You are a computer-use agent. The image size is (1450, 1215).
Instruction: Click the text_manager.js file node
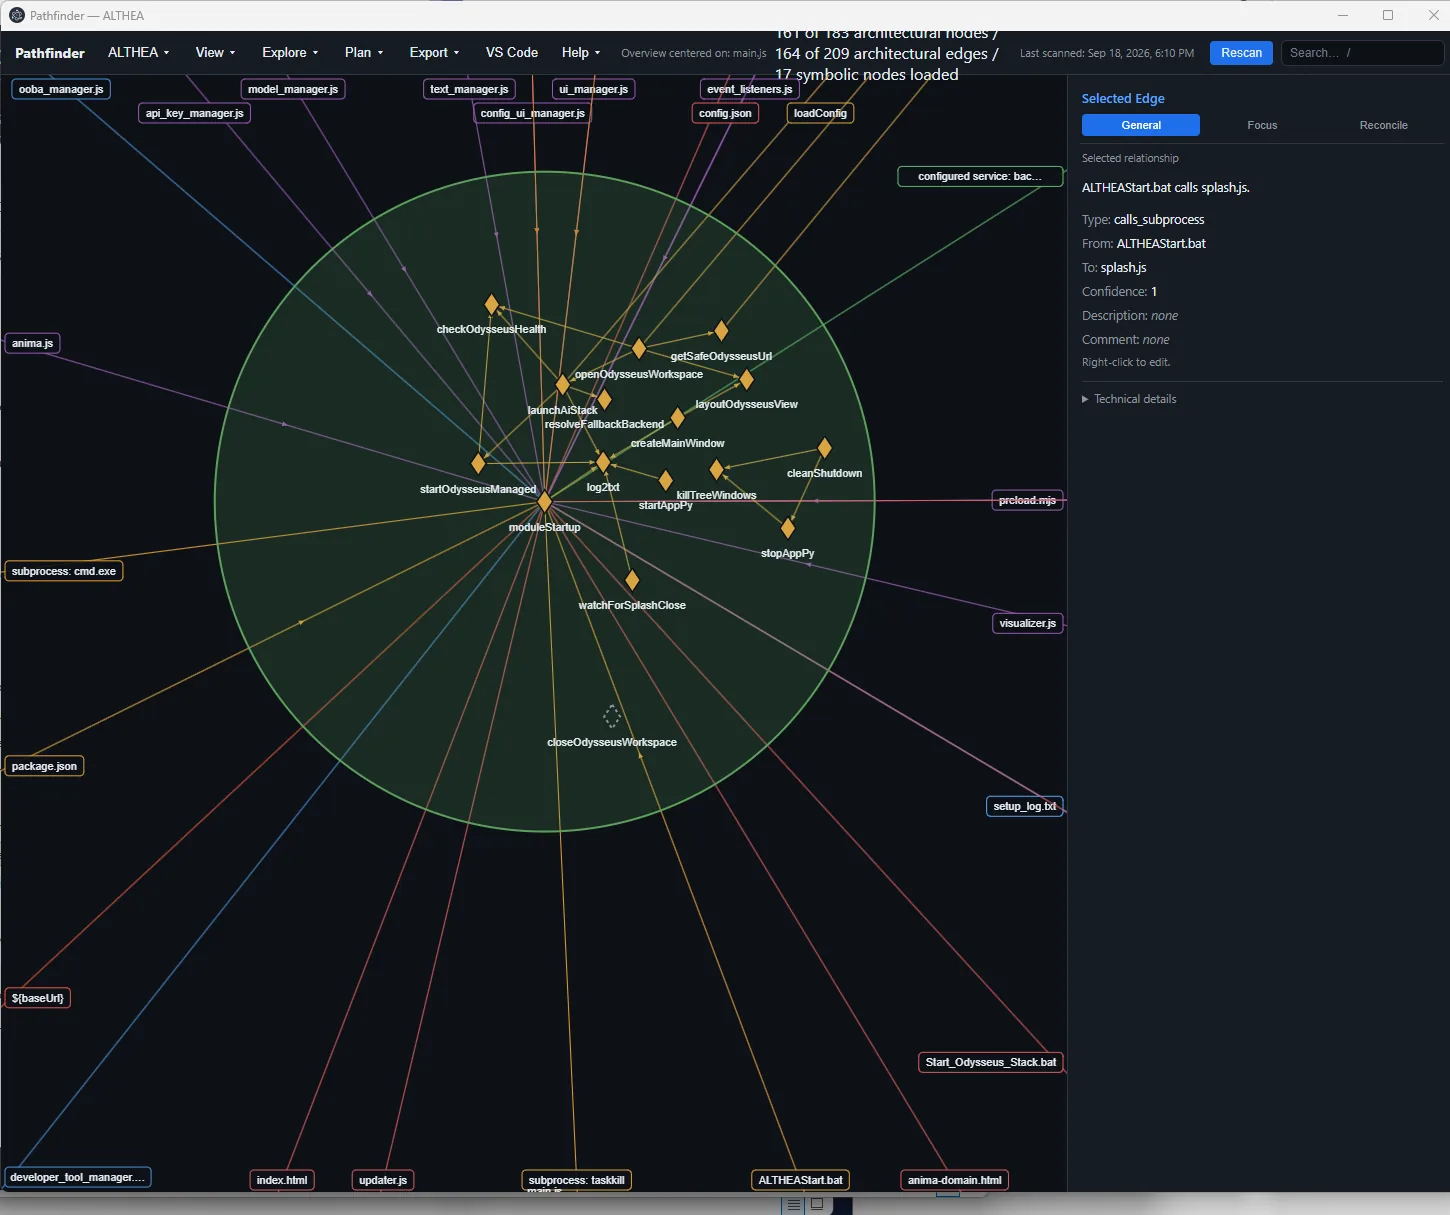pos(469,89)
